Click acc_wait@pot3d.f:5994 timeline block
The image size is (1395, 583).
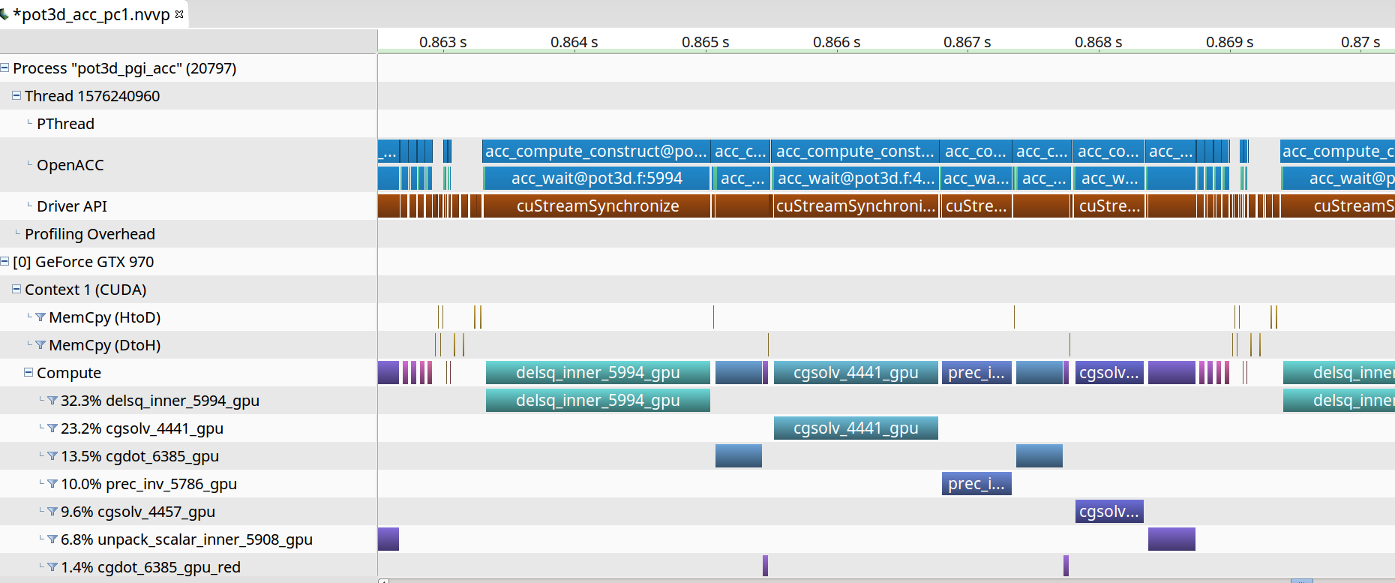click(x=596, y=179)
